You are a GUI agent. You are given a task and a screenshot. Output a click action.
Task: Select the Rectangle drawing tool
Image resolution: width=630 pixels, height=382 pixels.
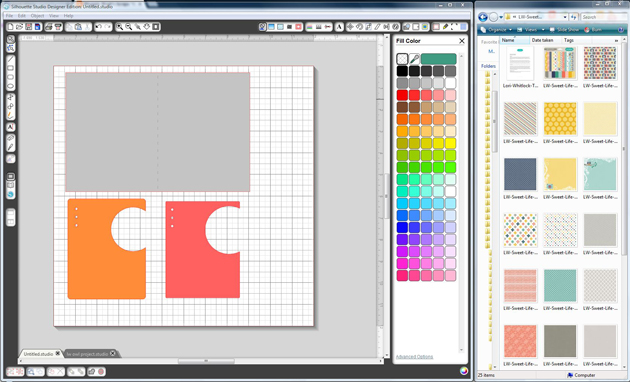pyautogui.click(x=11, y=68)
